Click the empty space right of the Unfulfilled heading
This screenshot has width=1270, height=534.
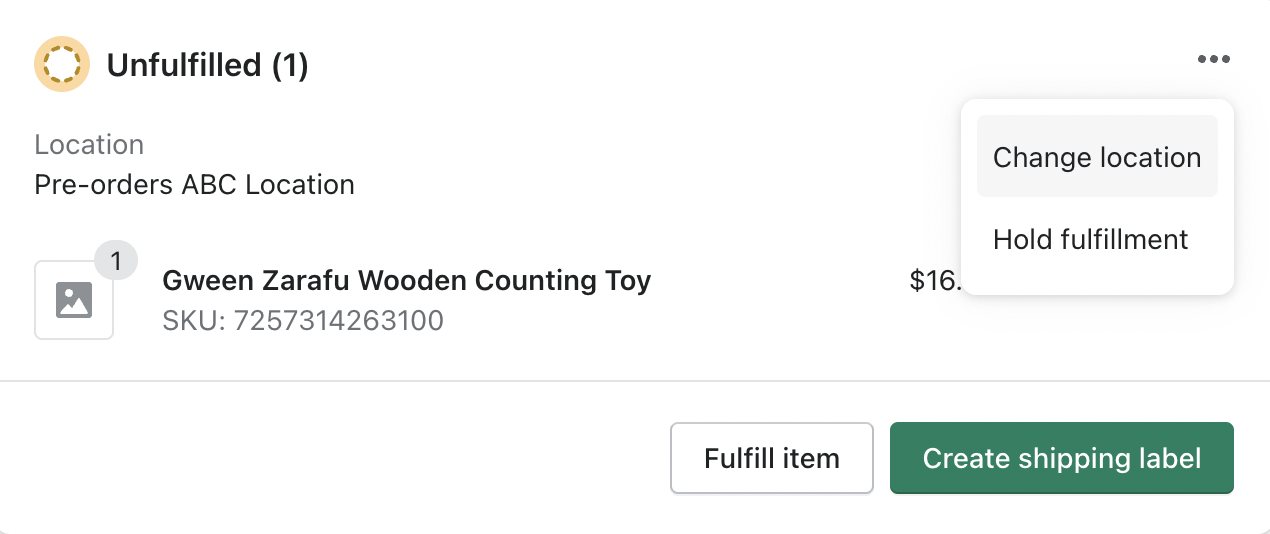point(748,65)
